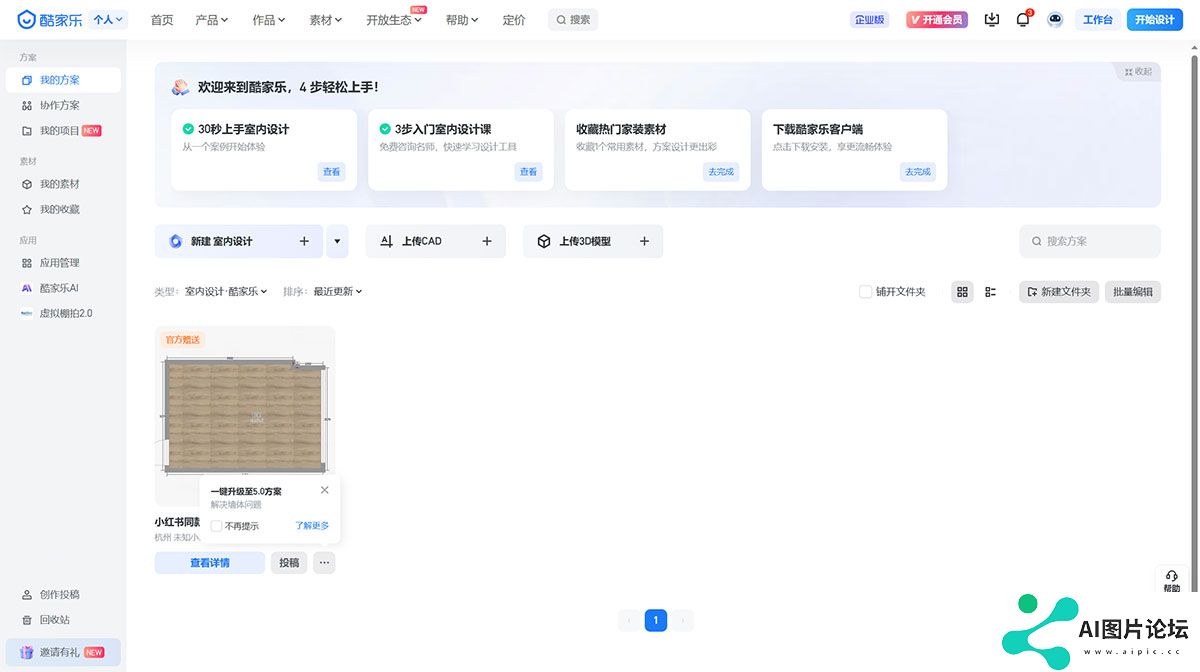
Task: Click the 搜索方案 input field
Action: [x=1090, y=241]
